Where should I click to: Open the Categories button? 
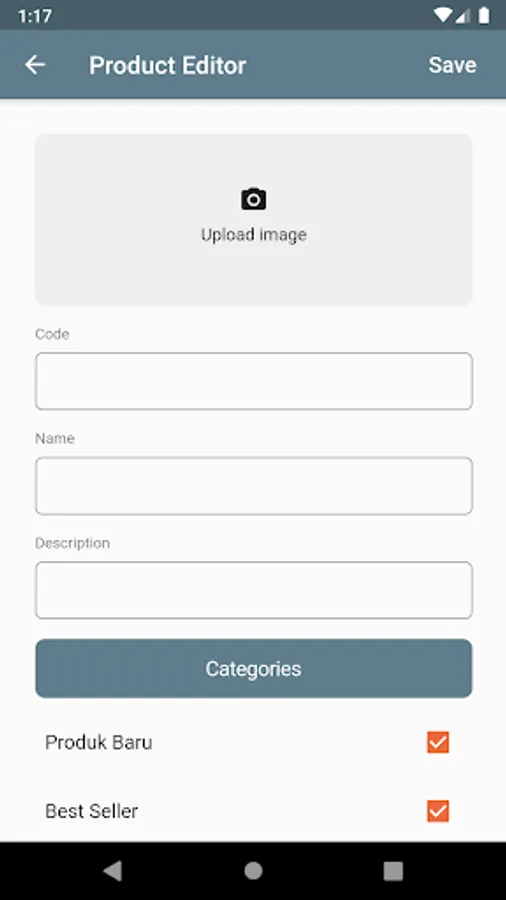tap(254, 669)
